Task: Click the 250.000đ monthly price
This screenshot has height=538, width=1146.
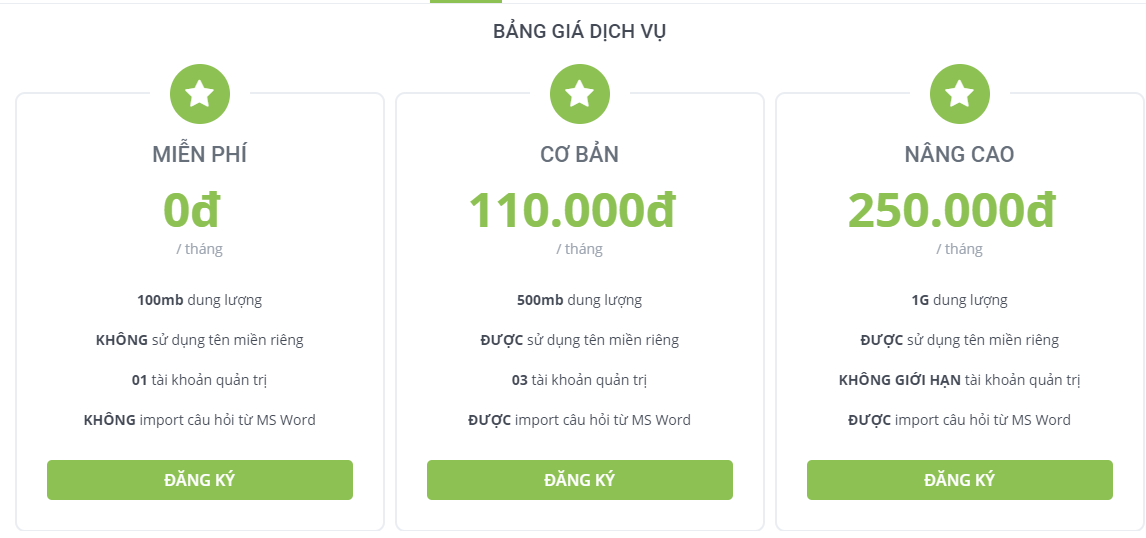Action: (x=952, y=209)
